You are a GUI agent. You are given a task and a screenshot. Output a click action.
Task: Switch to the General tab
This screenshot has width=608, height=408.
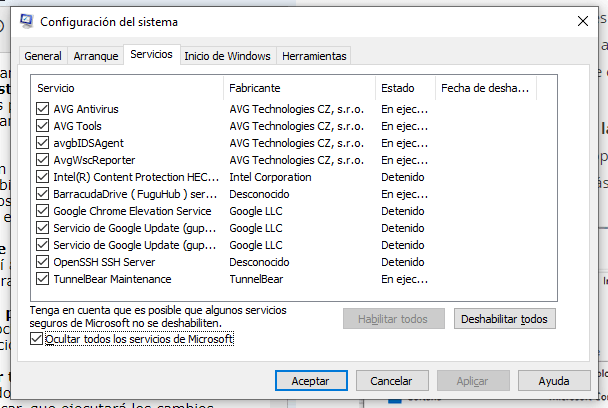[43, 56]
